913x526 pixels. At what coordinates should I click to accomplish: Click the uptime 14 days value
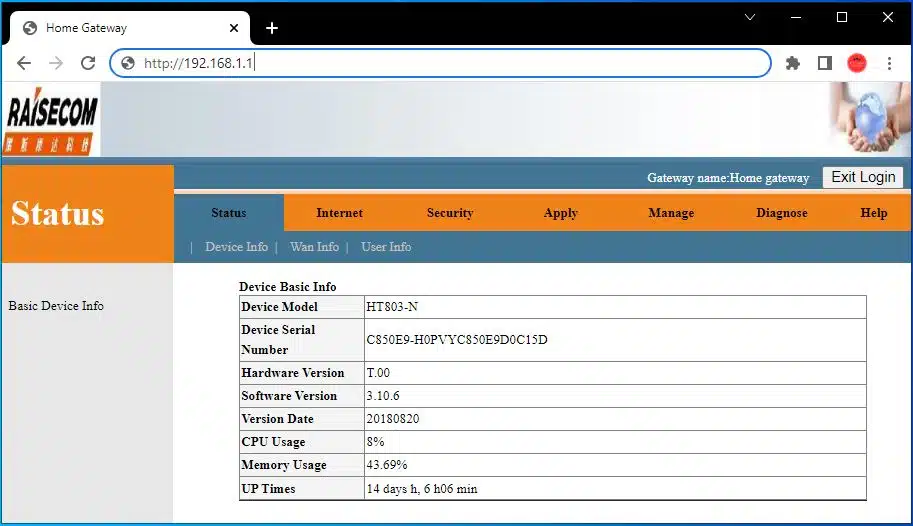coord(422,489)
